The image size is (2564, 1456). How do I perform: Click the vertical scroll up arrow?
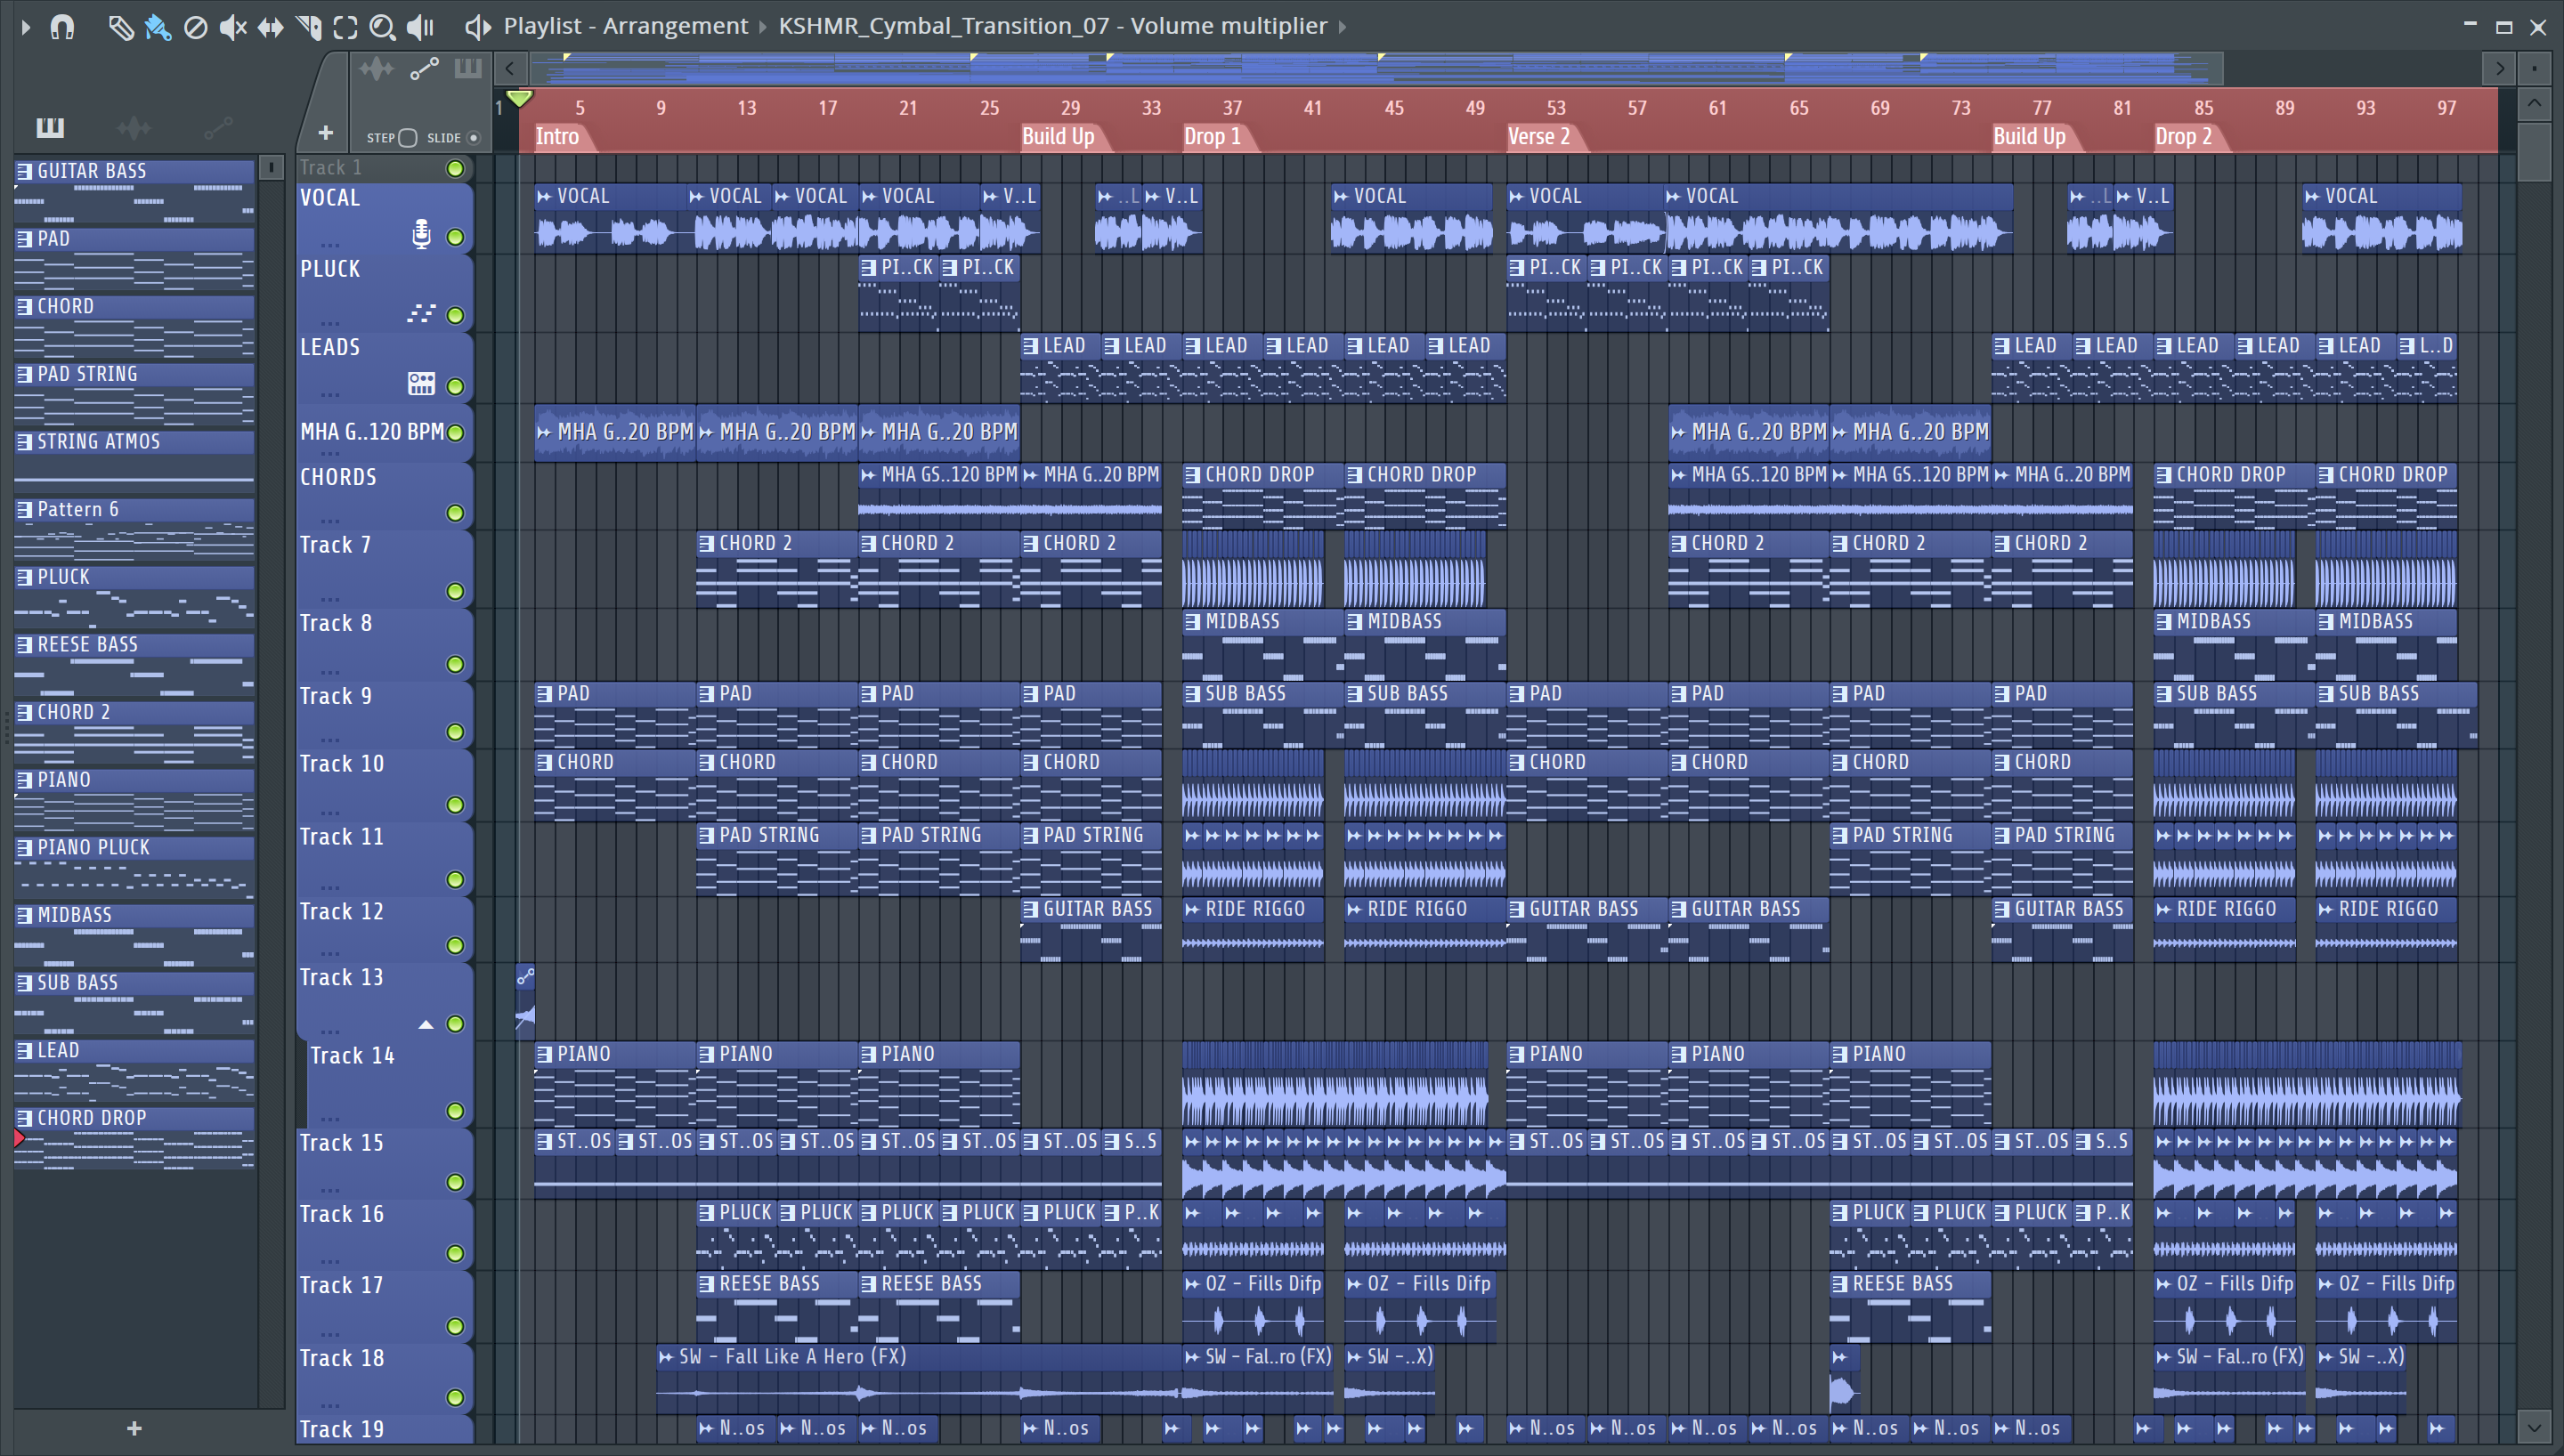tap(2534, 103)
